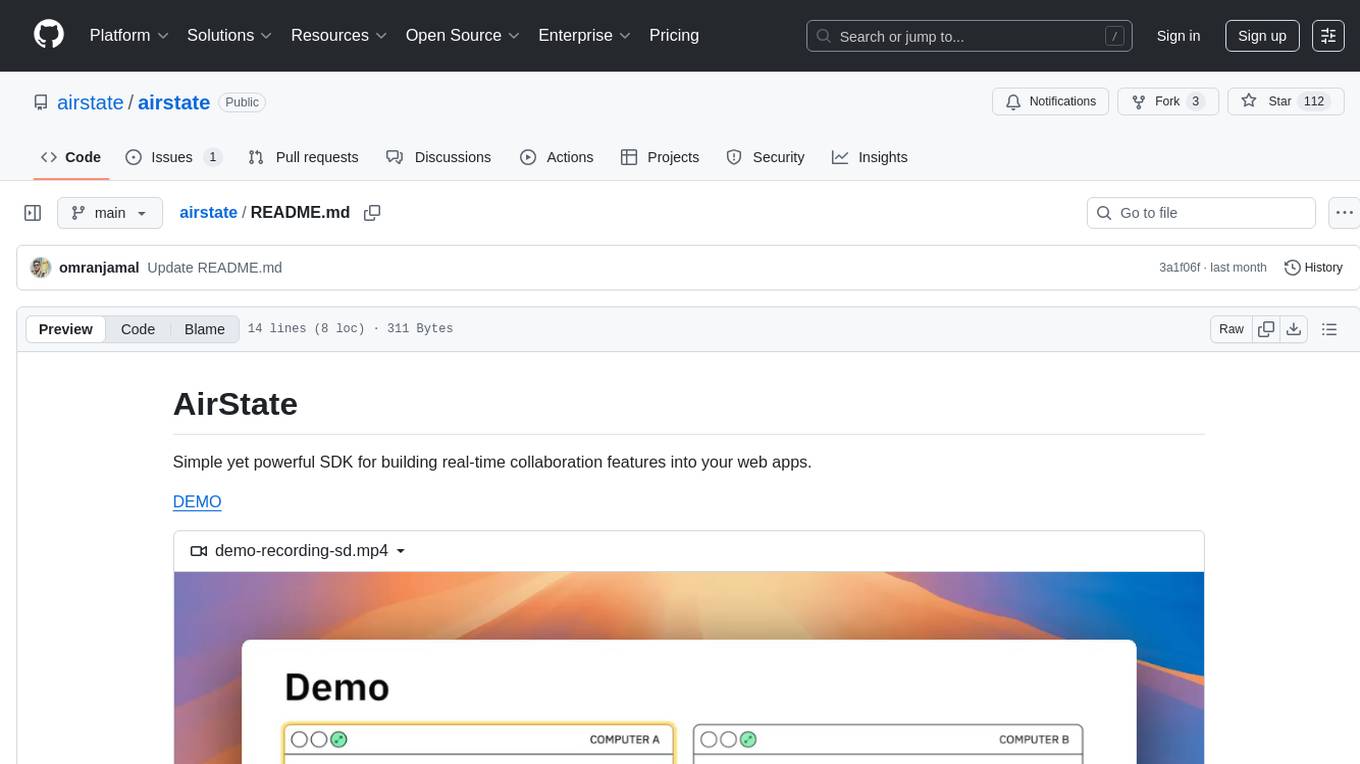Select the Code view toggle

click(138, 329)
